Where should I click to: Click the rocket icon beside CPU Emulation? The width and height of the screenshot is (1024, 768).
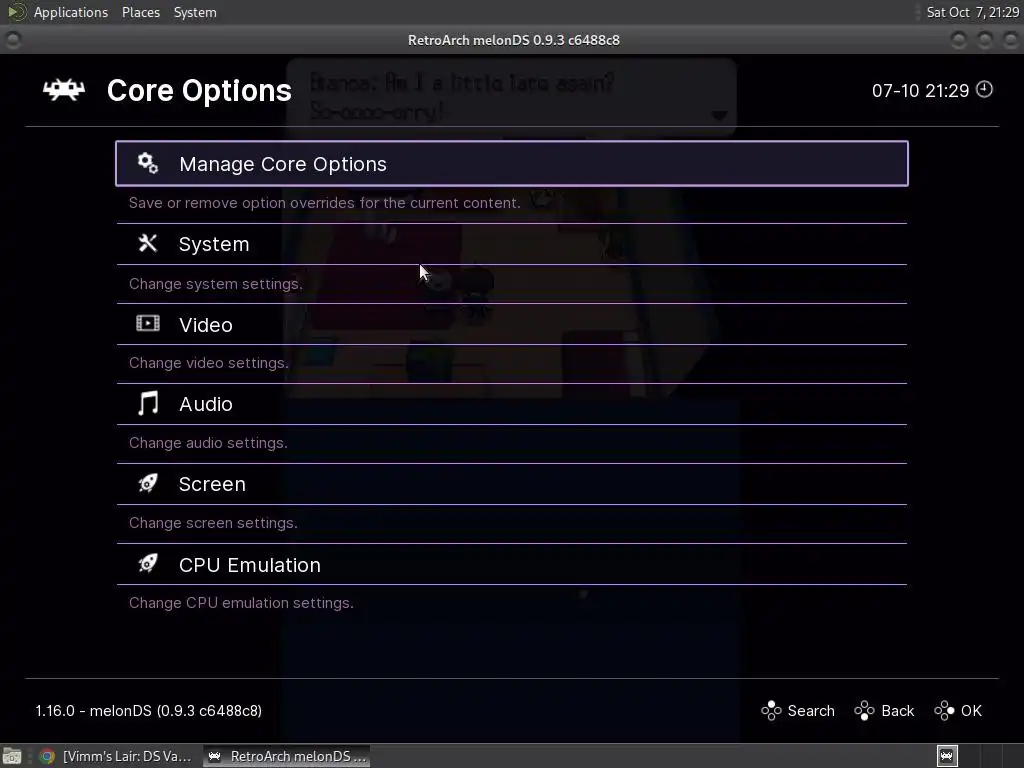[x=148, y=564]
